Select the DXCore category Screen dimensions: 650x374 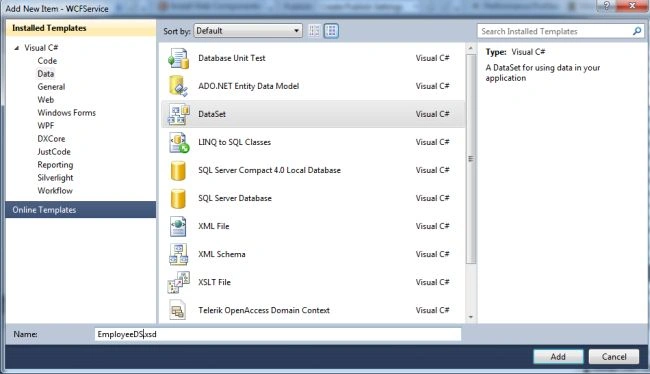(x=51, y=139)
